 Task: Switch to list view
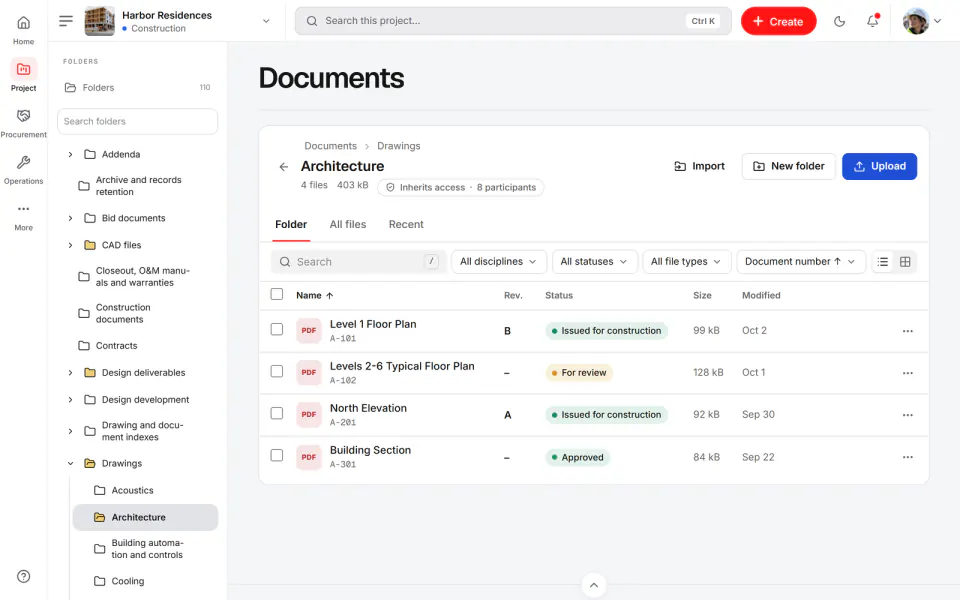click(882, 262)
